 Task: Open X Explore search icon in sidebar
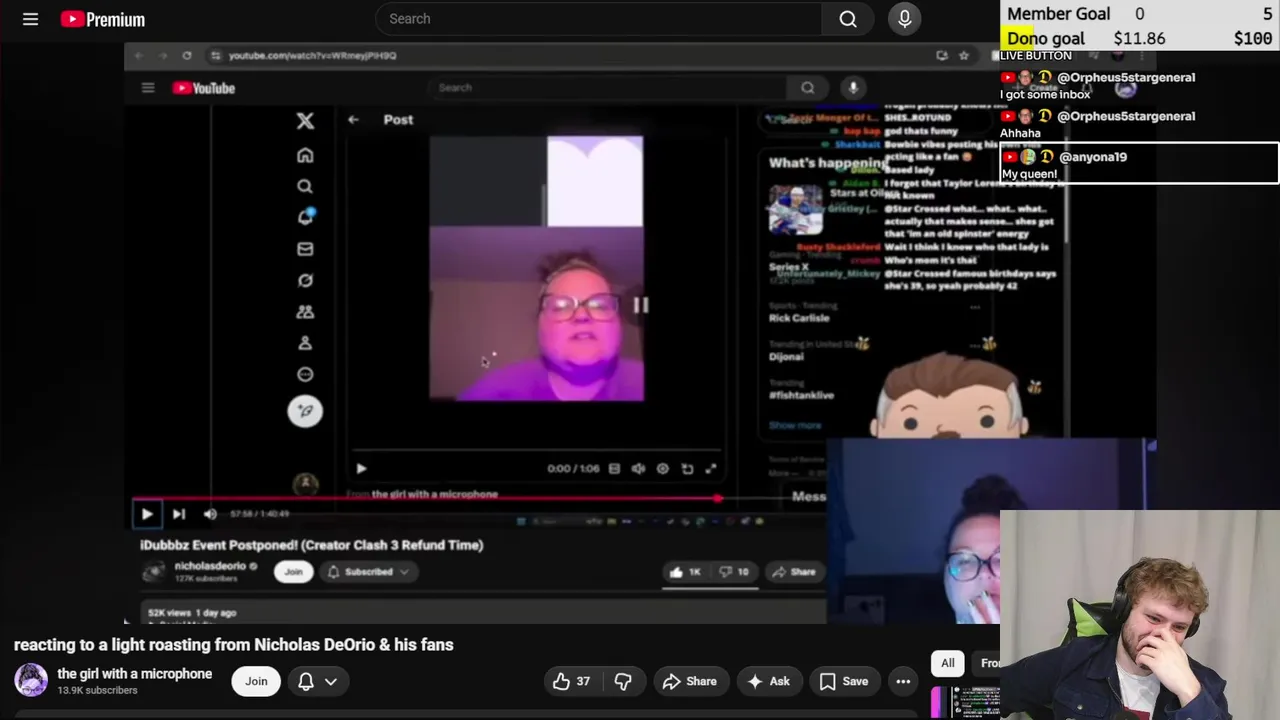click(x=305, y=186)
